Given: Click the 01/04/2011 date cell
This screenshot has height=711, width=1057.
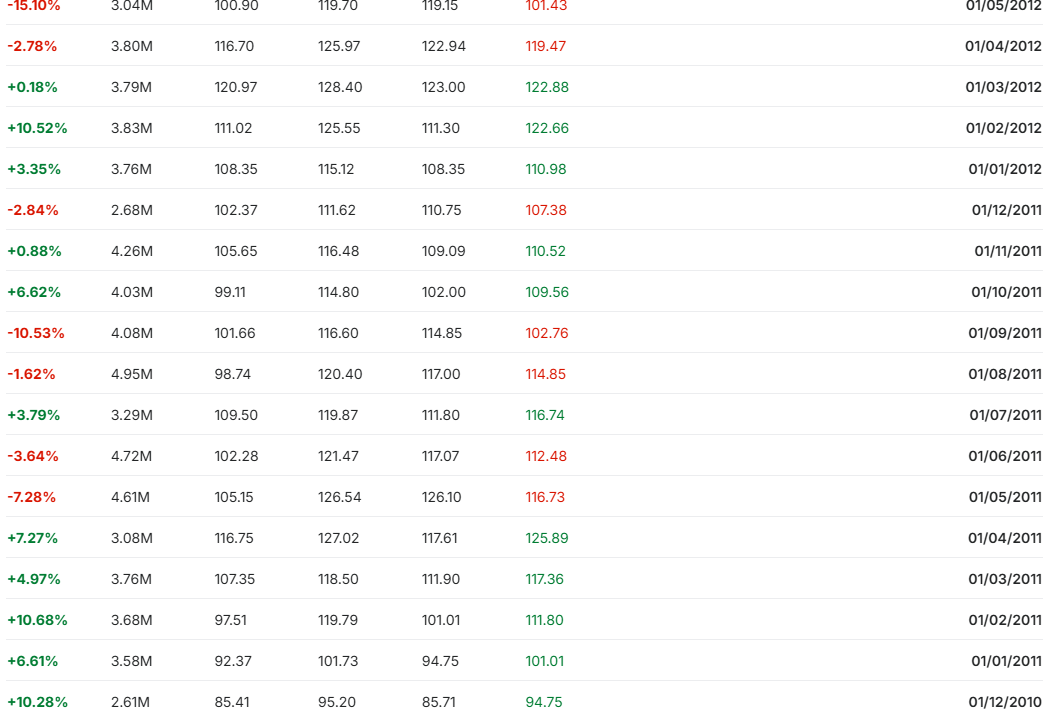Looking at the screenshot, I should point(1004,538).
